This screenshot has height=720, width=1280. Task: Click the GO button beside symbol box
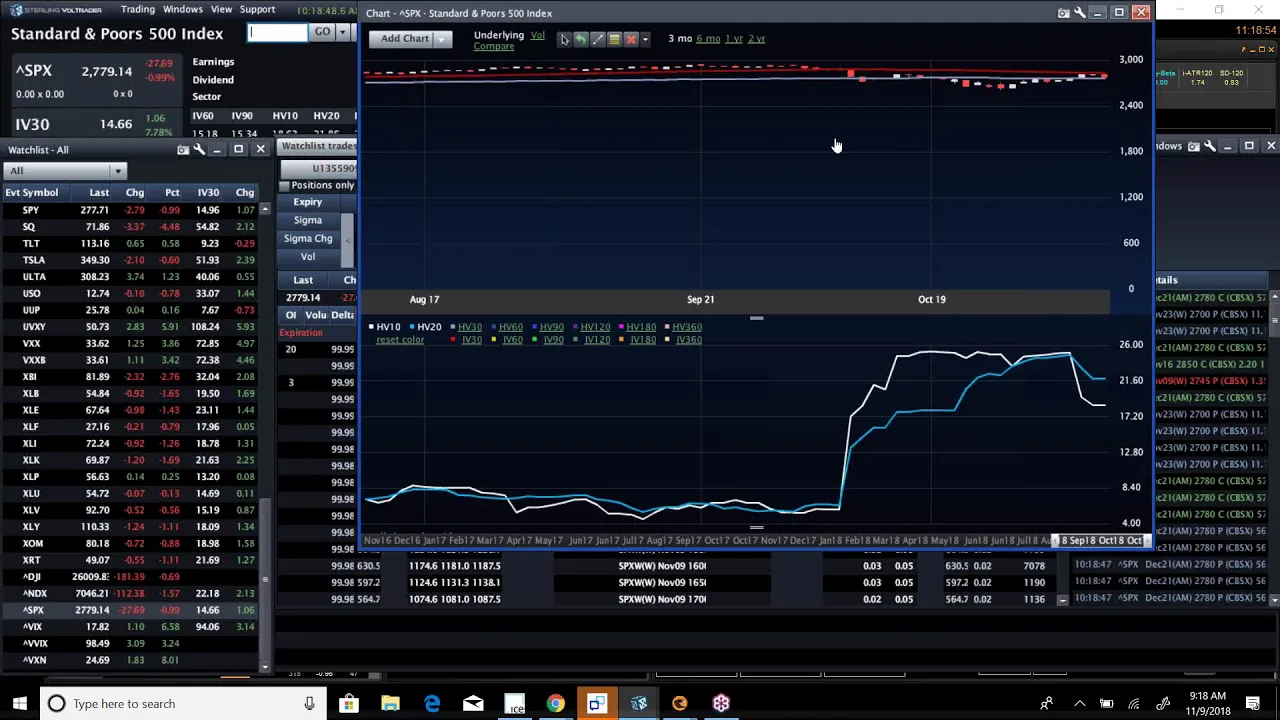click(322, 32)
